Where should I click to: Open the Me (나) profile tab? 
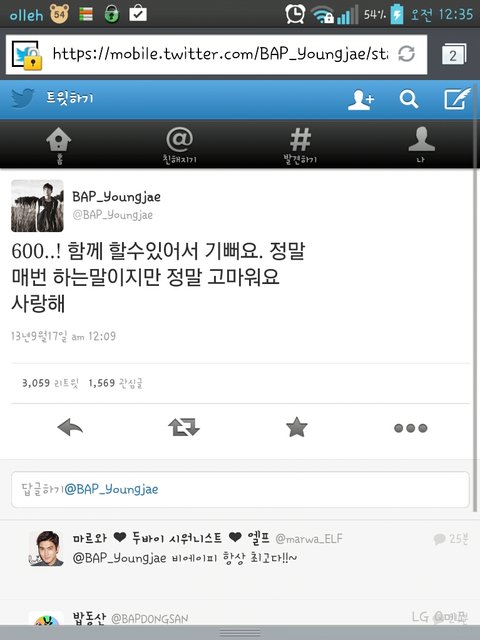[x=421, y=144]
